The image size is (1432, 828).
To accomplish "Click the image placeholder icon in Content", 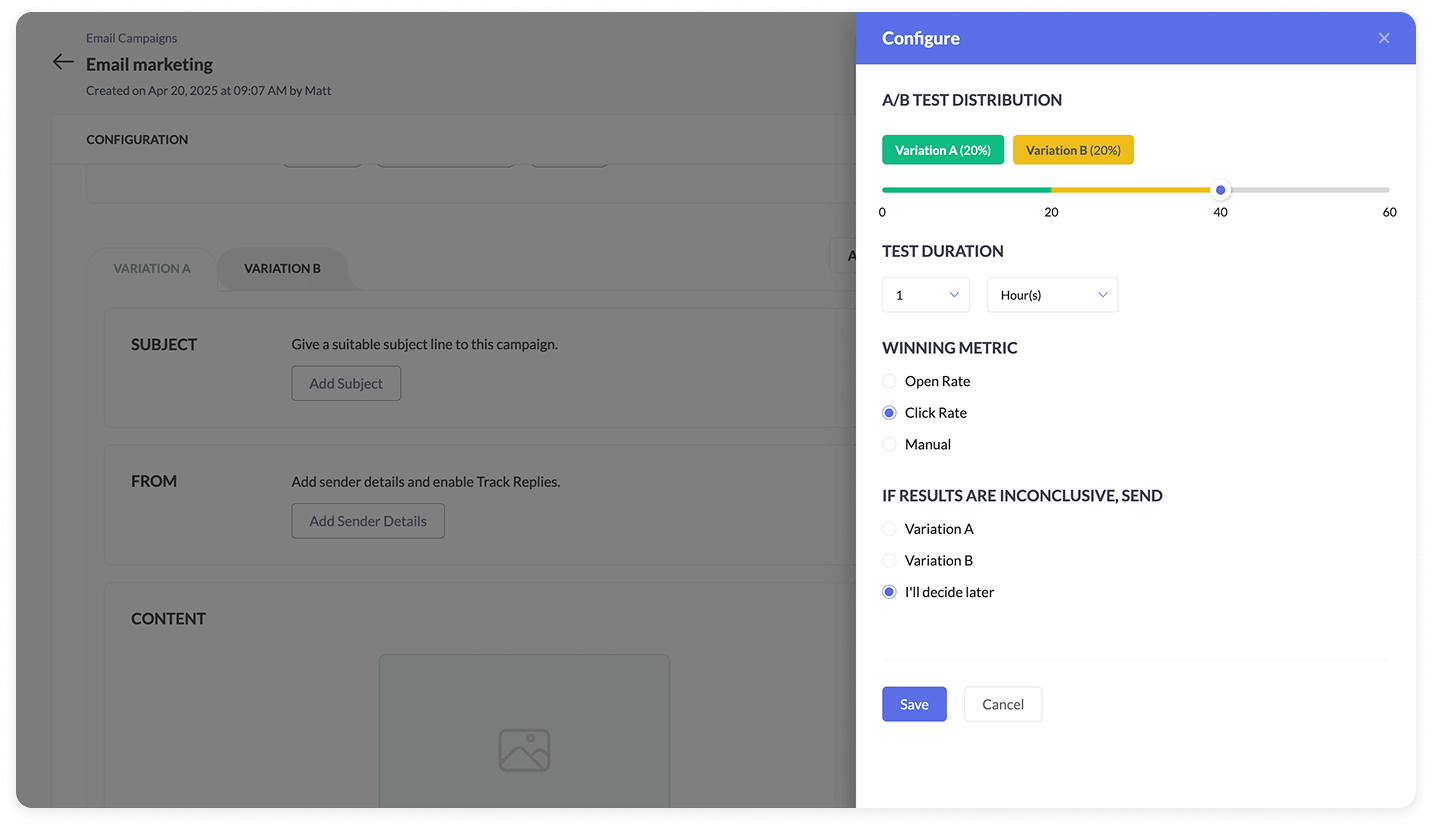I will pyautogui.click(x=524, y=750).
